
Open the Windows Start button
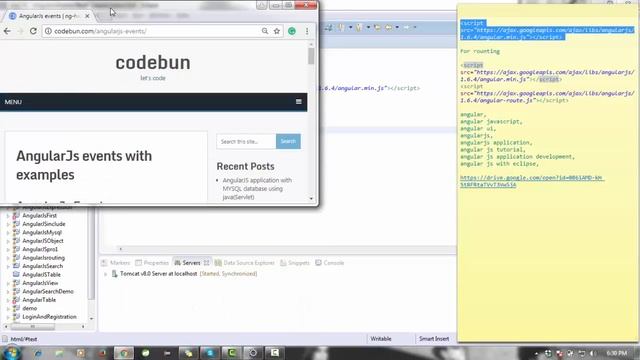coord(11,353)
